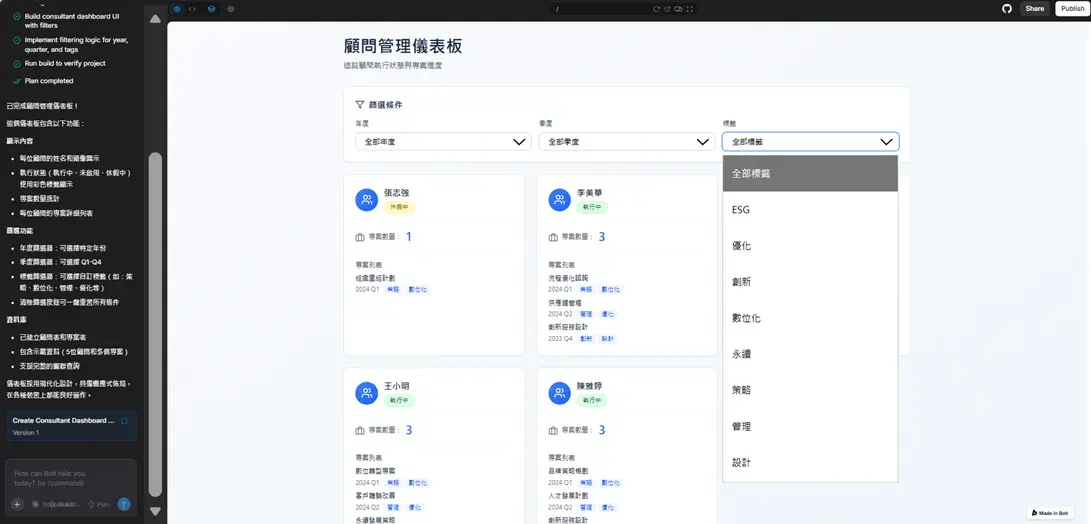This screenshot has height=524, width=1091.
Task: Select 策略 tag option in dropdown list
Action: 811,390
